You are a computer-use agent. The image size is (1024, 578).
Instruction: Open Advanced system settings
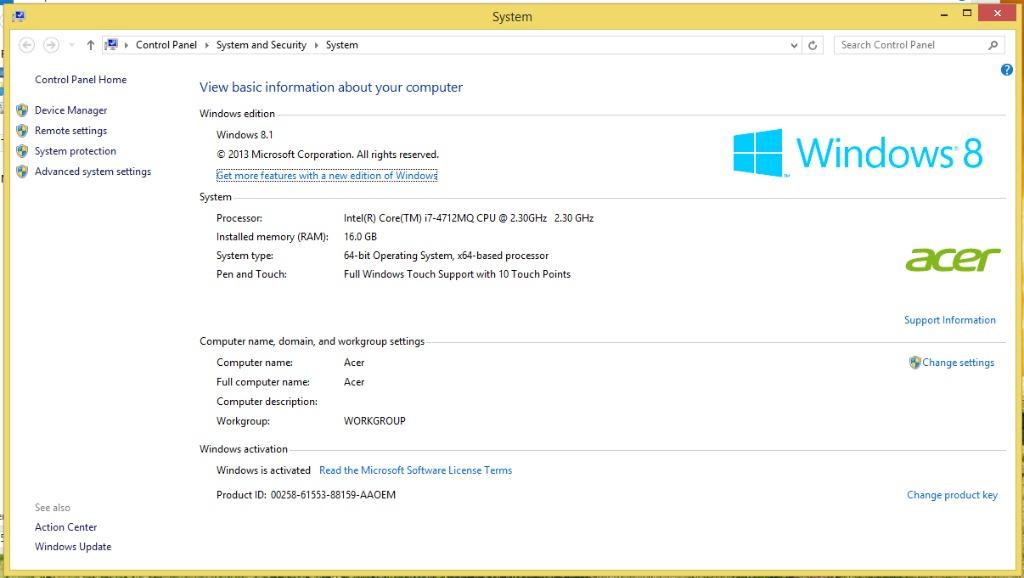coord(93,171)
